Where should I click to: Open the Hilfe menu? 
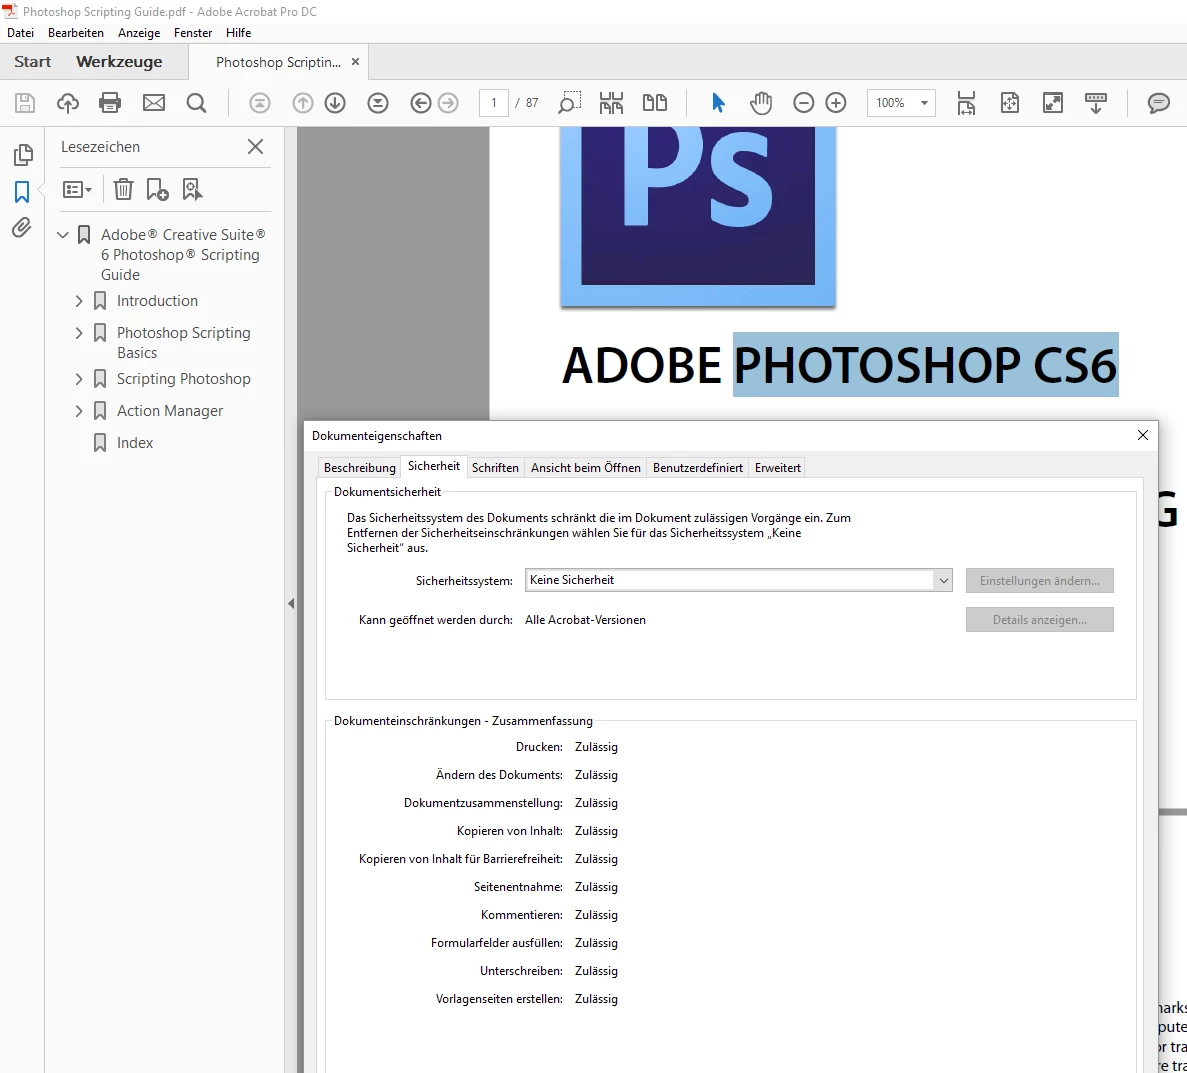(x=238, y=33)
